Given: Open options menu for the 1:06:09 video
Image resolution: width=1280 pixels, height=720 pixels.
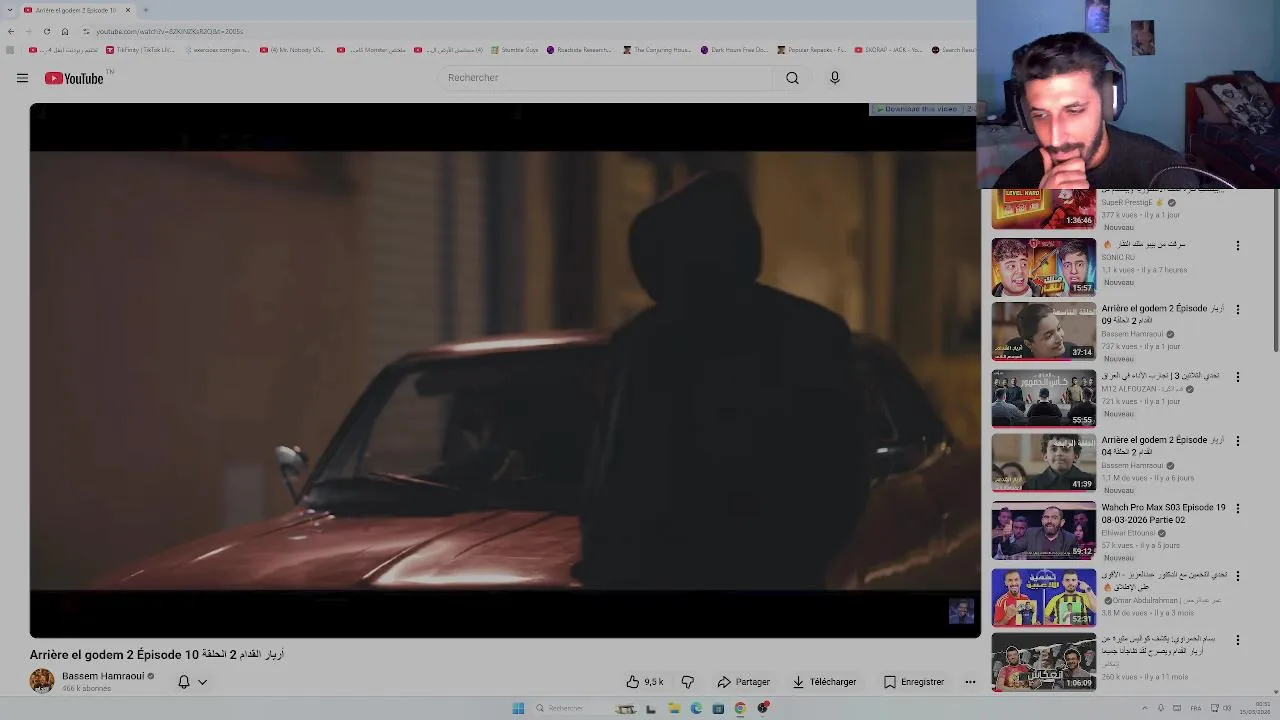Looking at the screenshot, I should (1237, 640).
